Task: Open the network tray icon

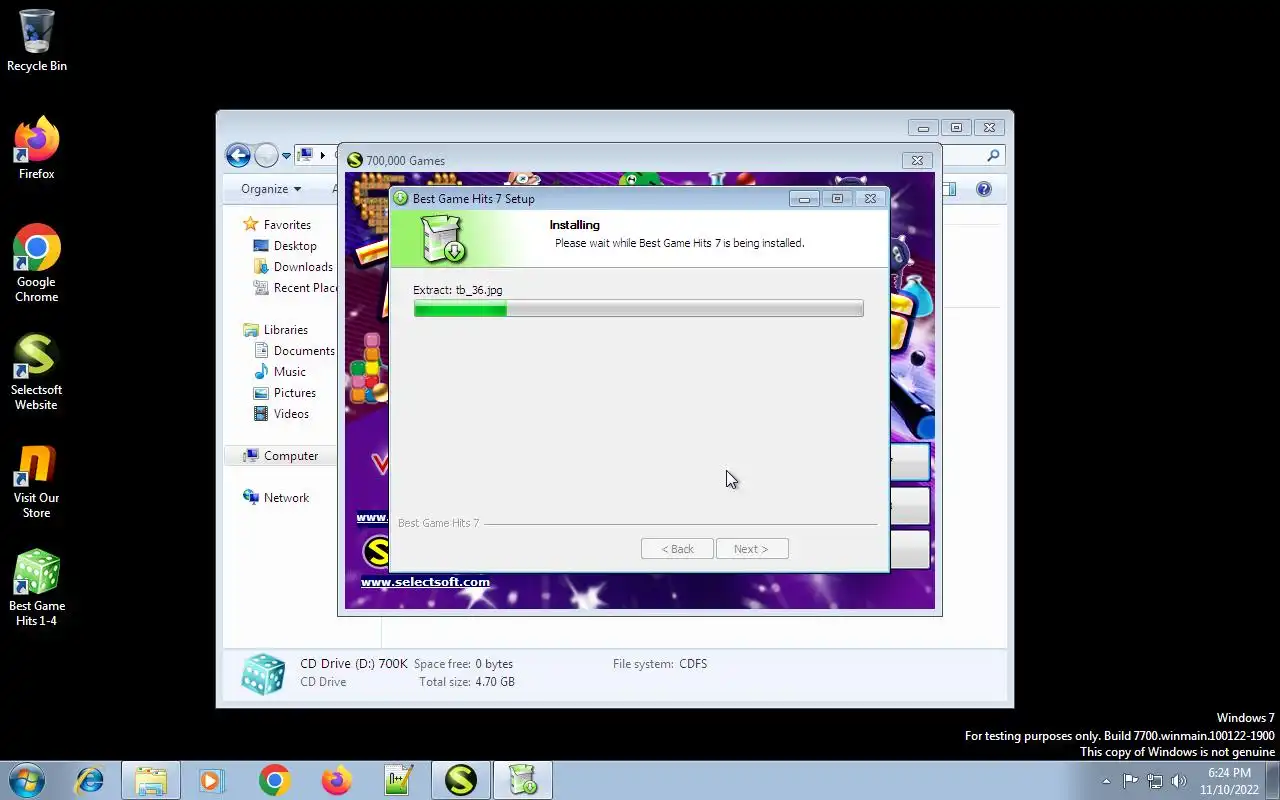Action: click(1155, 781)
